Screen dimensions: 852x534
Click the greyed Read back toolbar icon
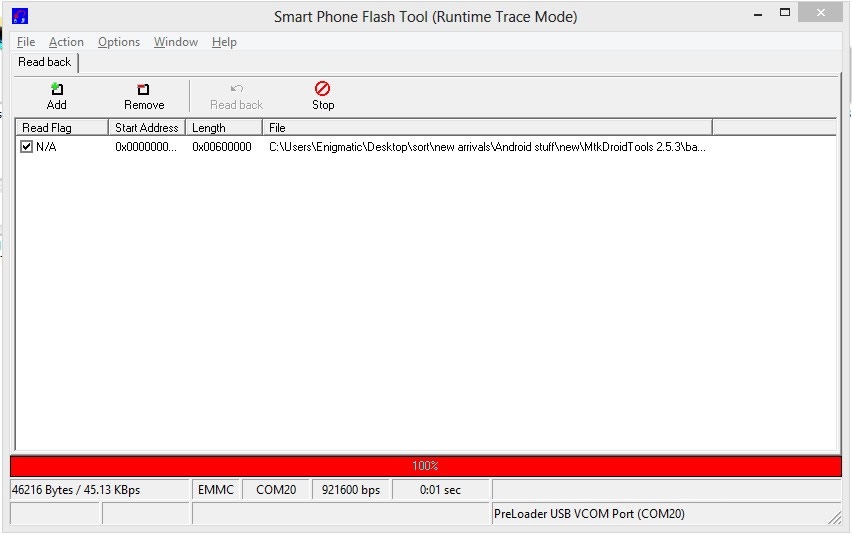click(236, 89)
